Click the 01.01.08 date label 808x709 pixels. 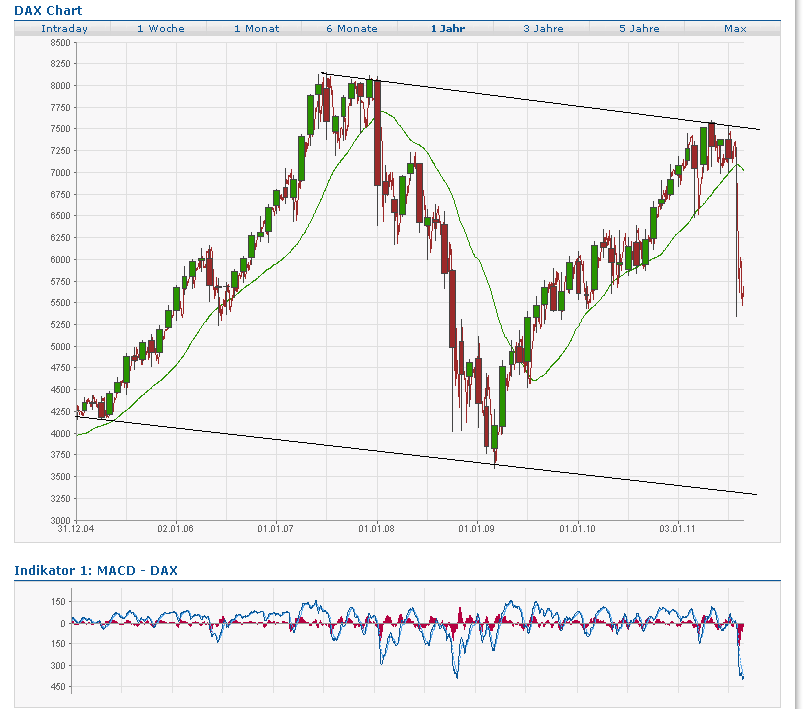pos(377,529)
